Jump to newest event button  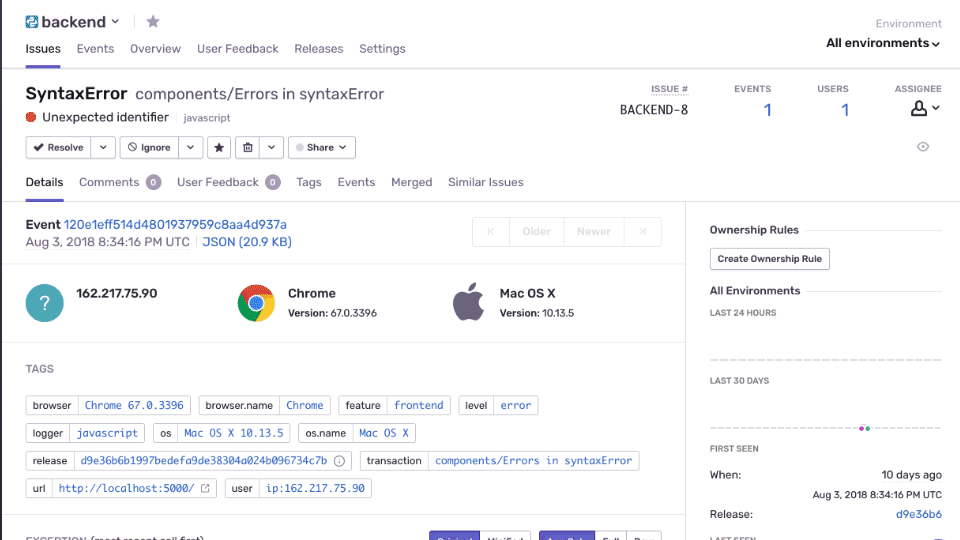642,232
